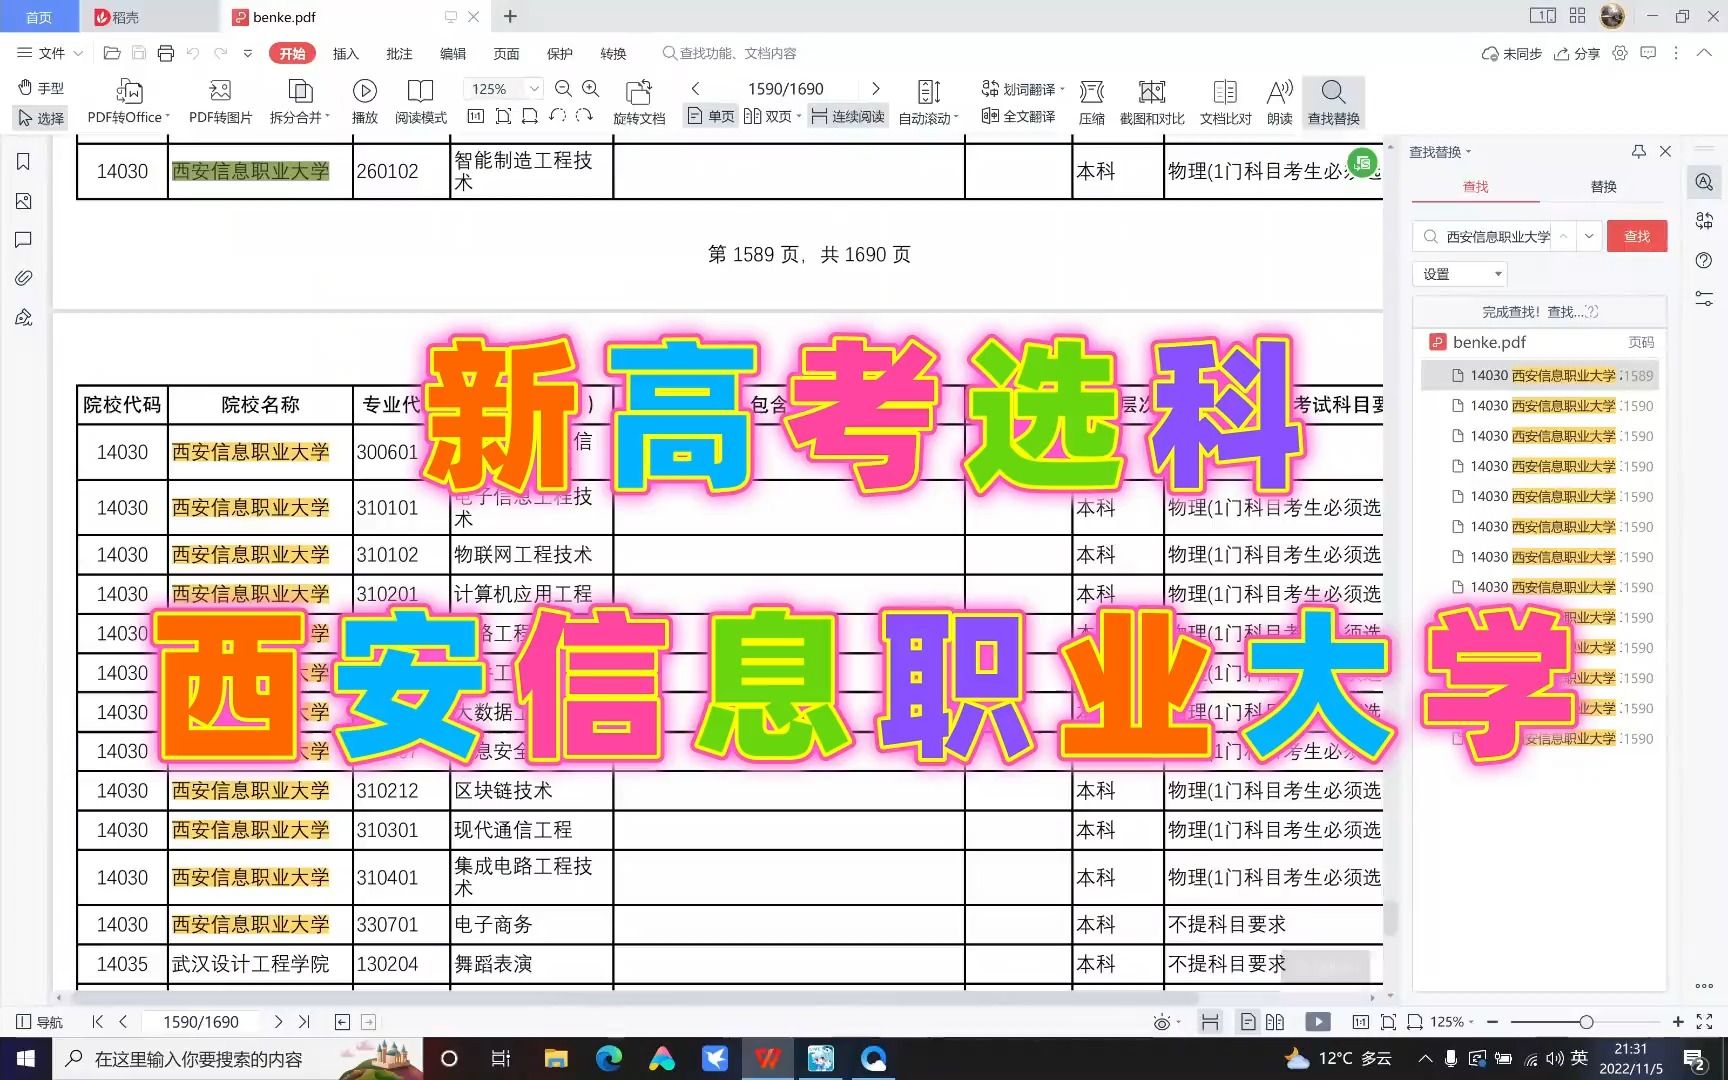
Task: Click the status bar play slideshow icon
Action: [x=1318, y=1022]
